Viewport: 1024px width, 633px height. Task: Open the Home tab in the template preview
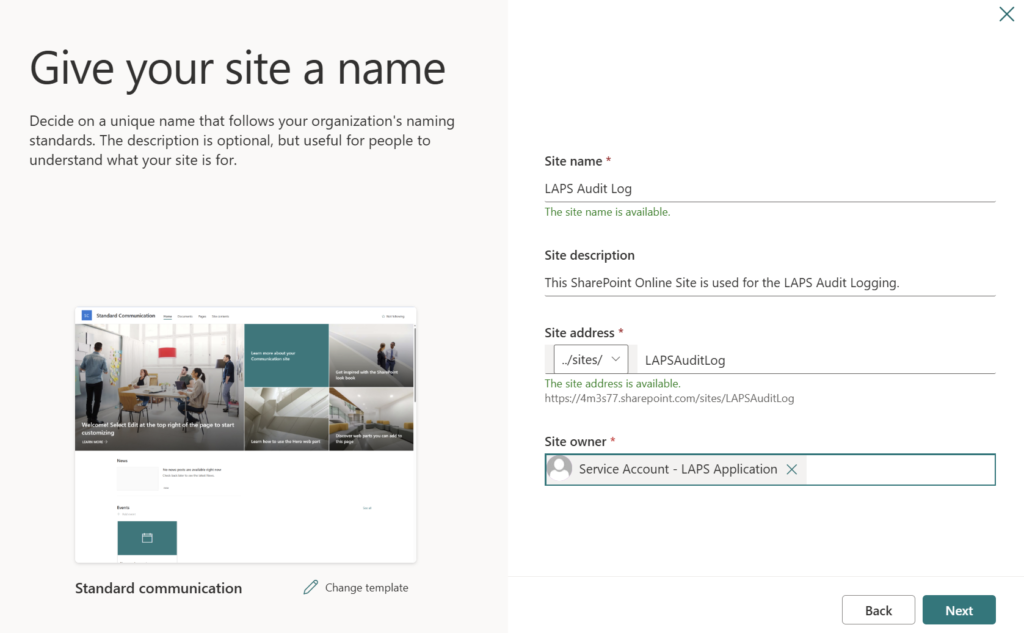click(x=167, y=316)
